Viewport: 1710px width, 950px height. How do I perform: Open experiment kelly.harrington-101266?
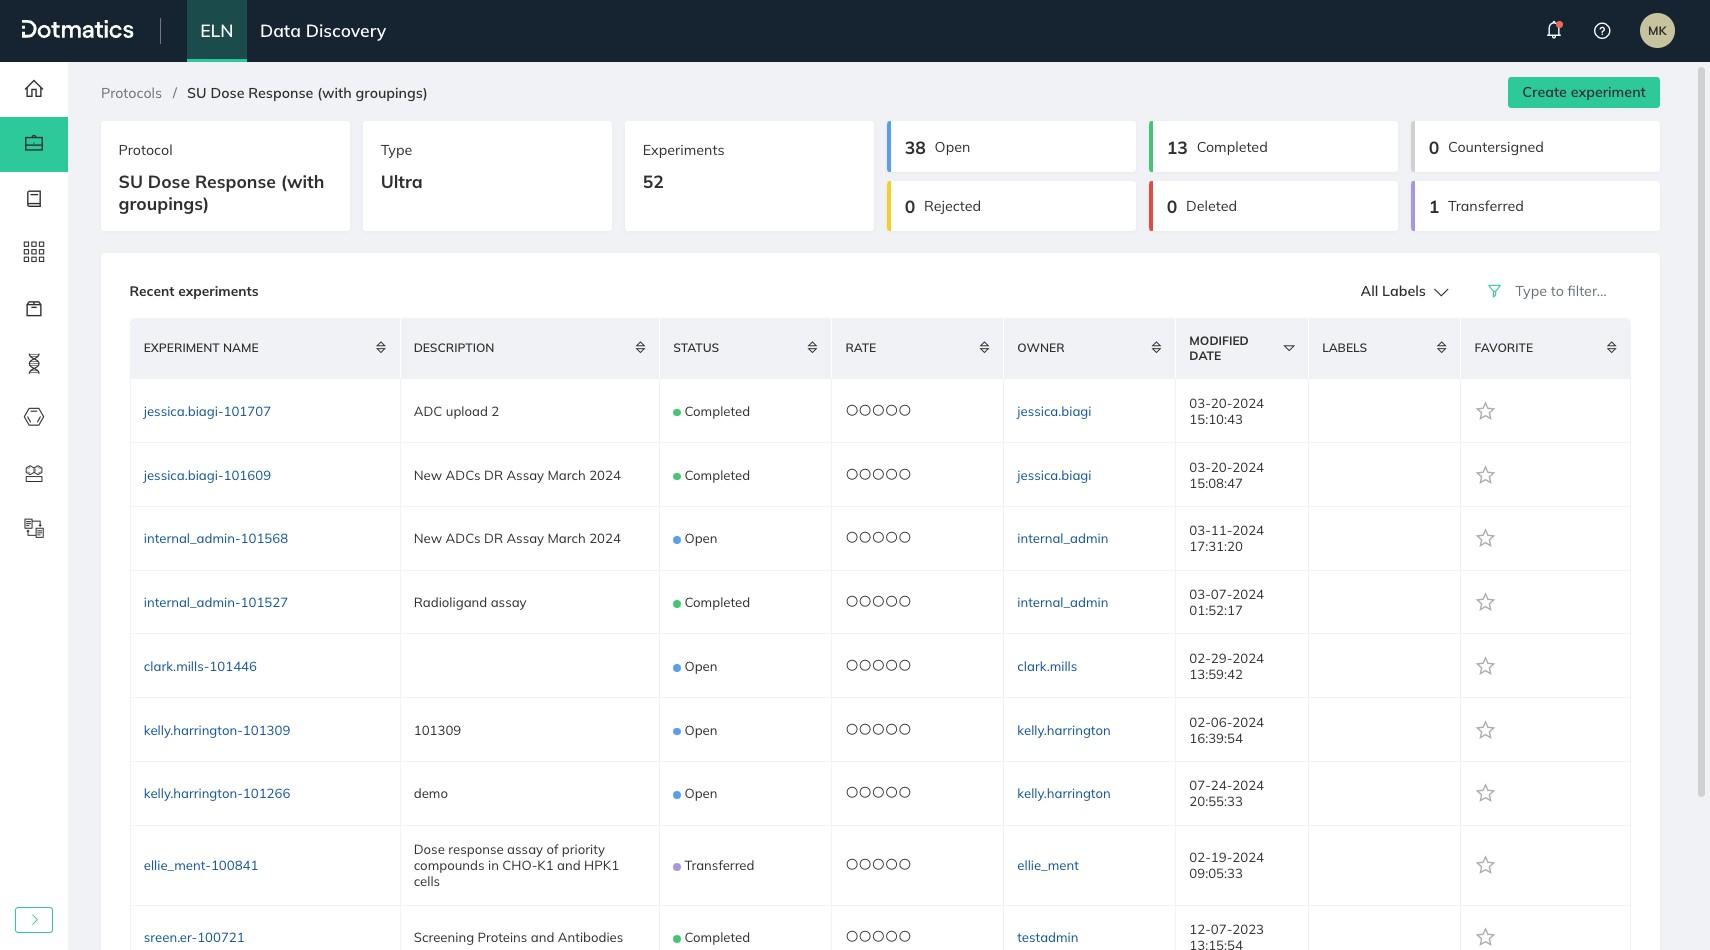[217, 793]
